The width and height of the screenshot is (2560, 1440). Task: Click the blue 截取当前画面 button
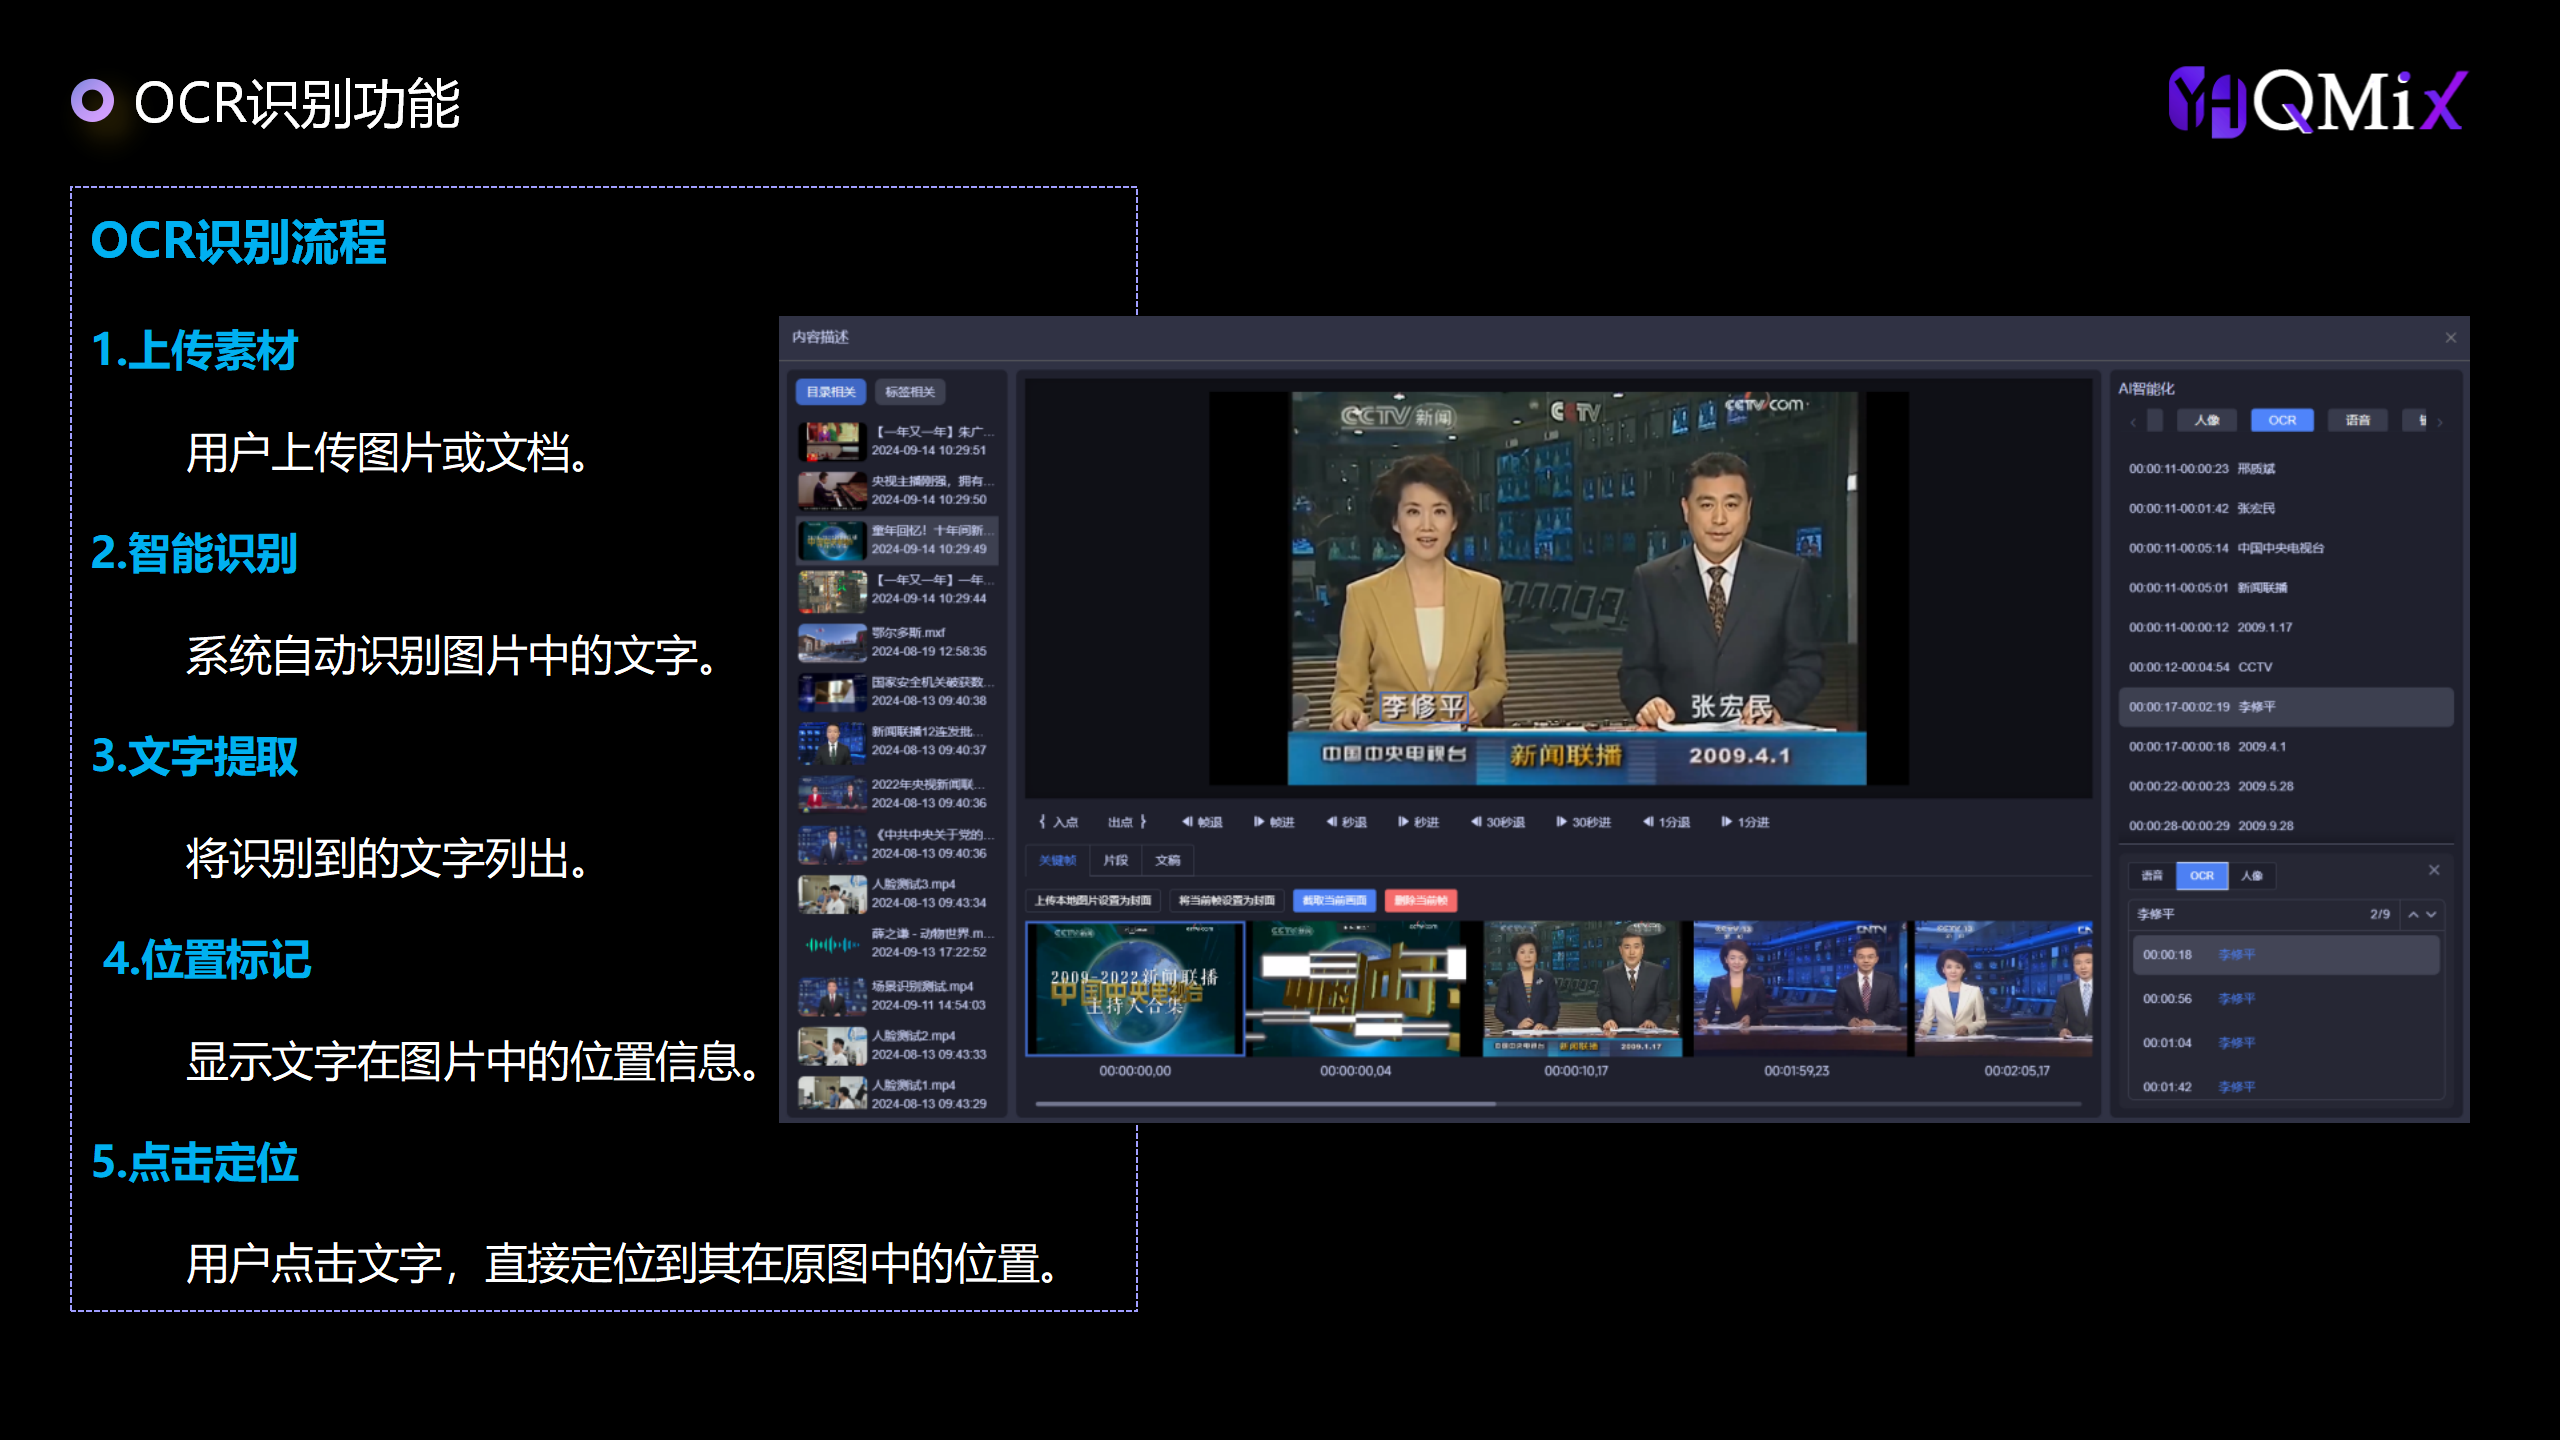coord(1334,900)
